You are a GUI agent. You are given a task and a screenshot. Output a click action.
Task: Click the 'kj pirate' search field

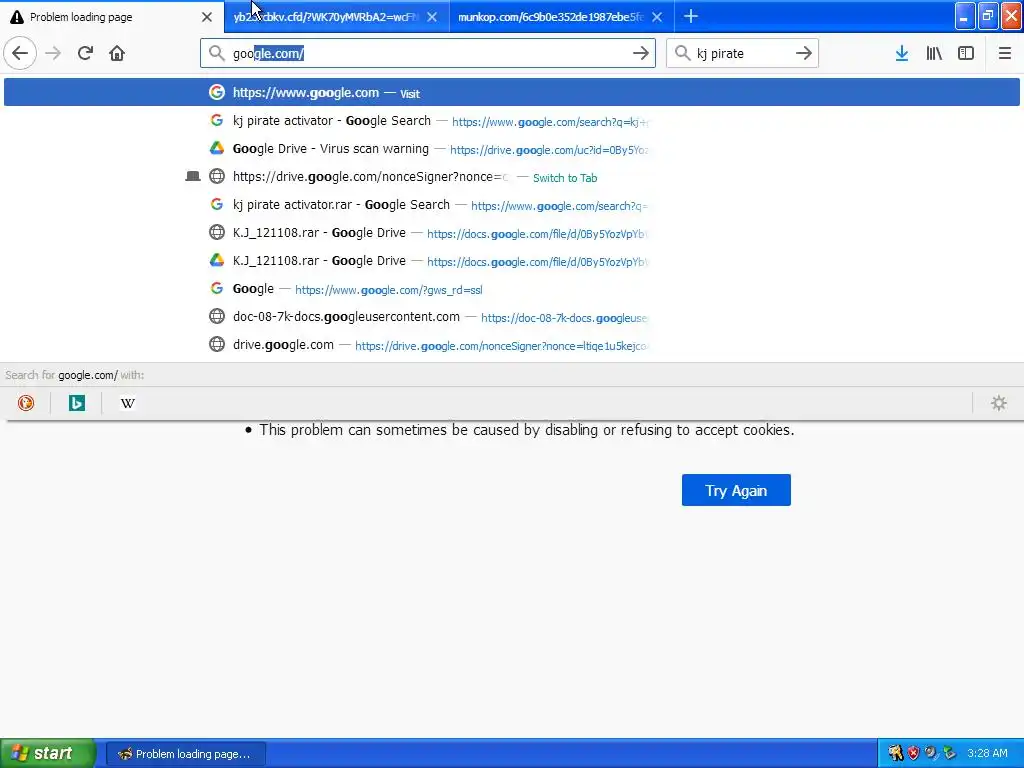[x=742, y=53]
